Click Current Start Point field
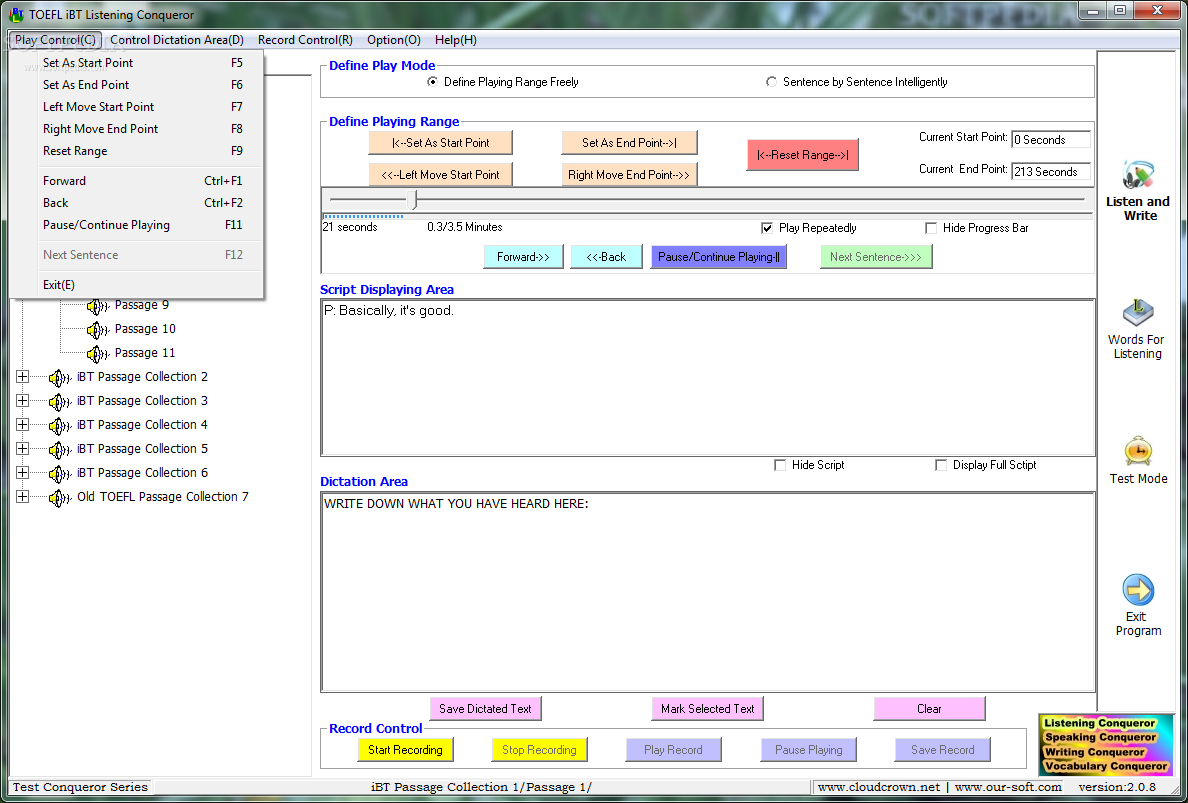The image size is (1188, 803). tap(1051, 139)
